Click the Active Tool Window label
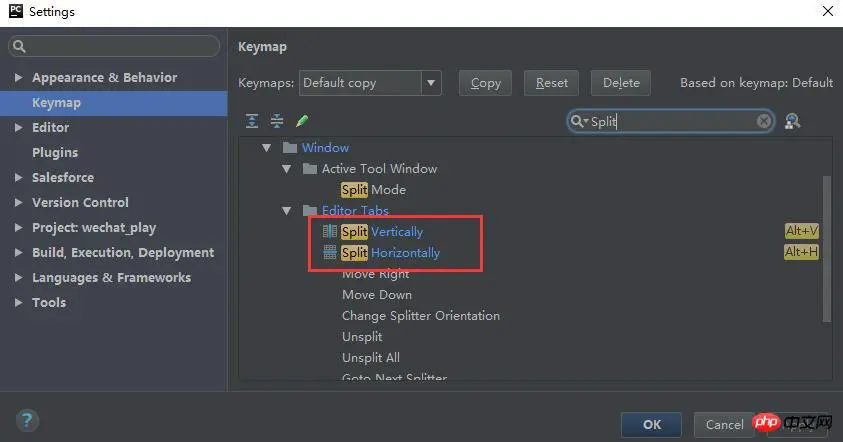This screenshot has height=442, width=843. coord(380,169)
